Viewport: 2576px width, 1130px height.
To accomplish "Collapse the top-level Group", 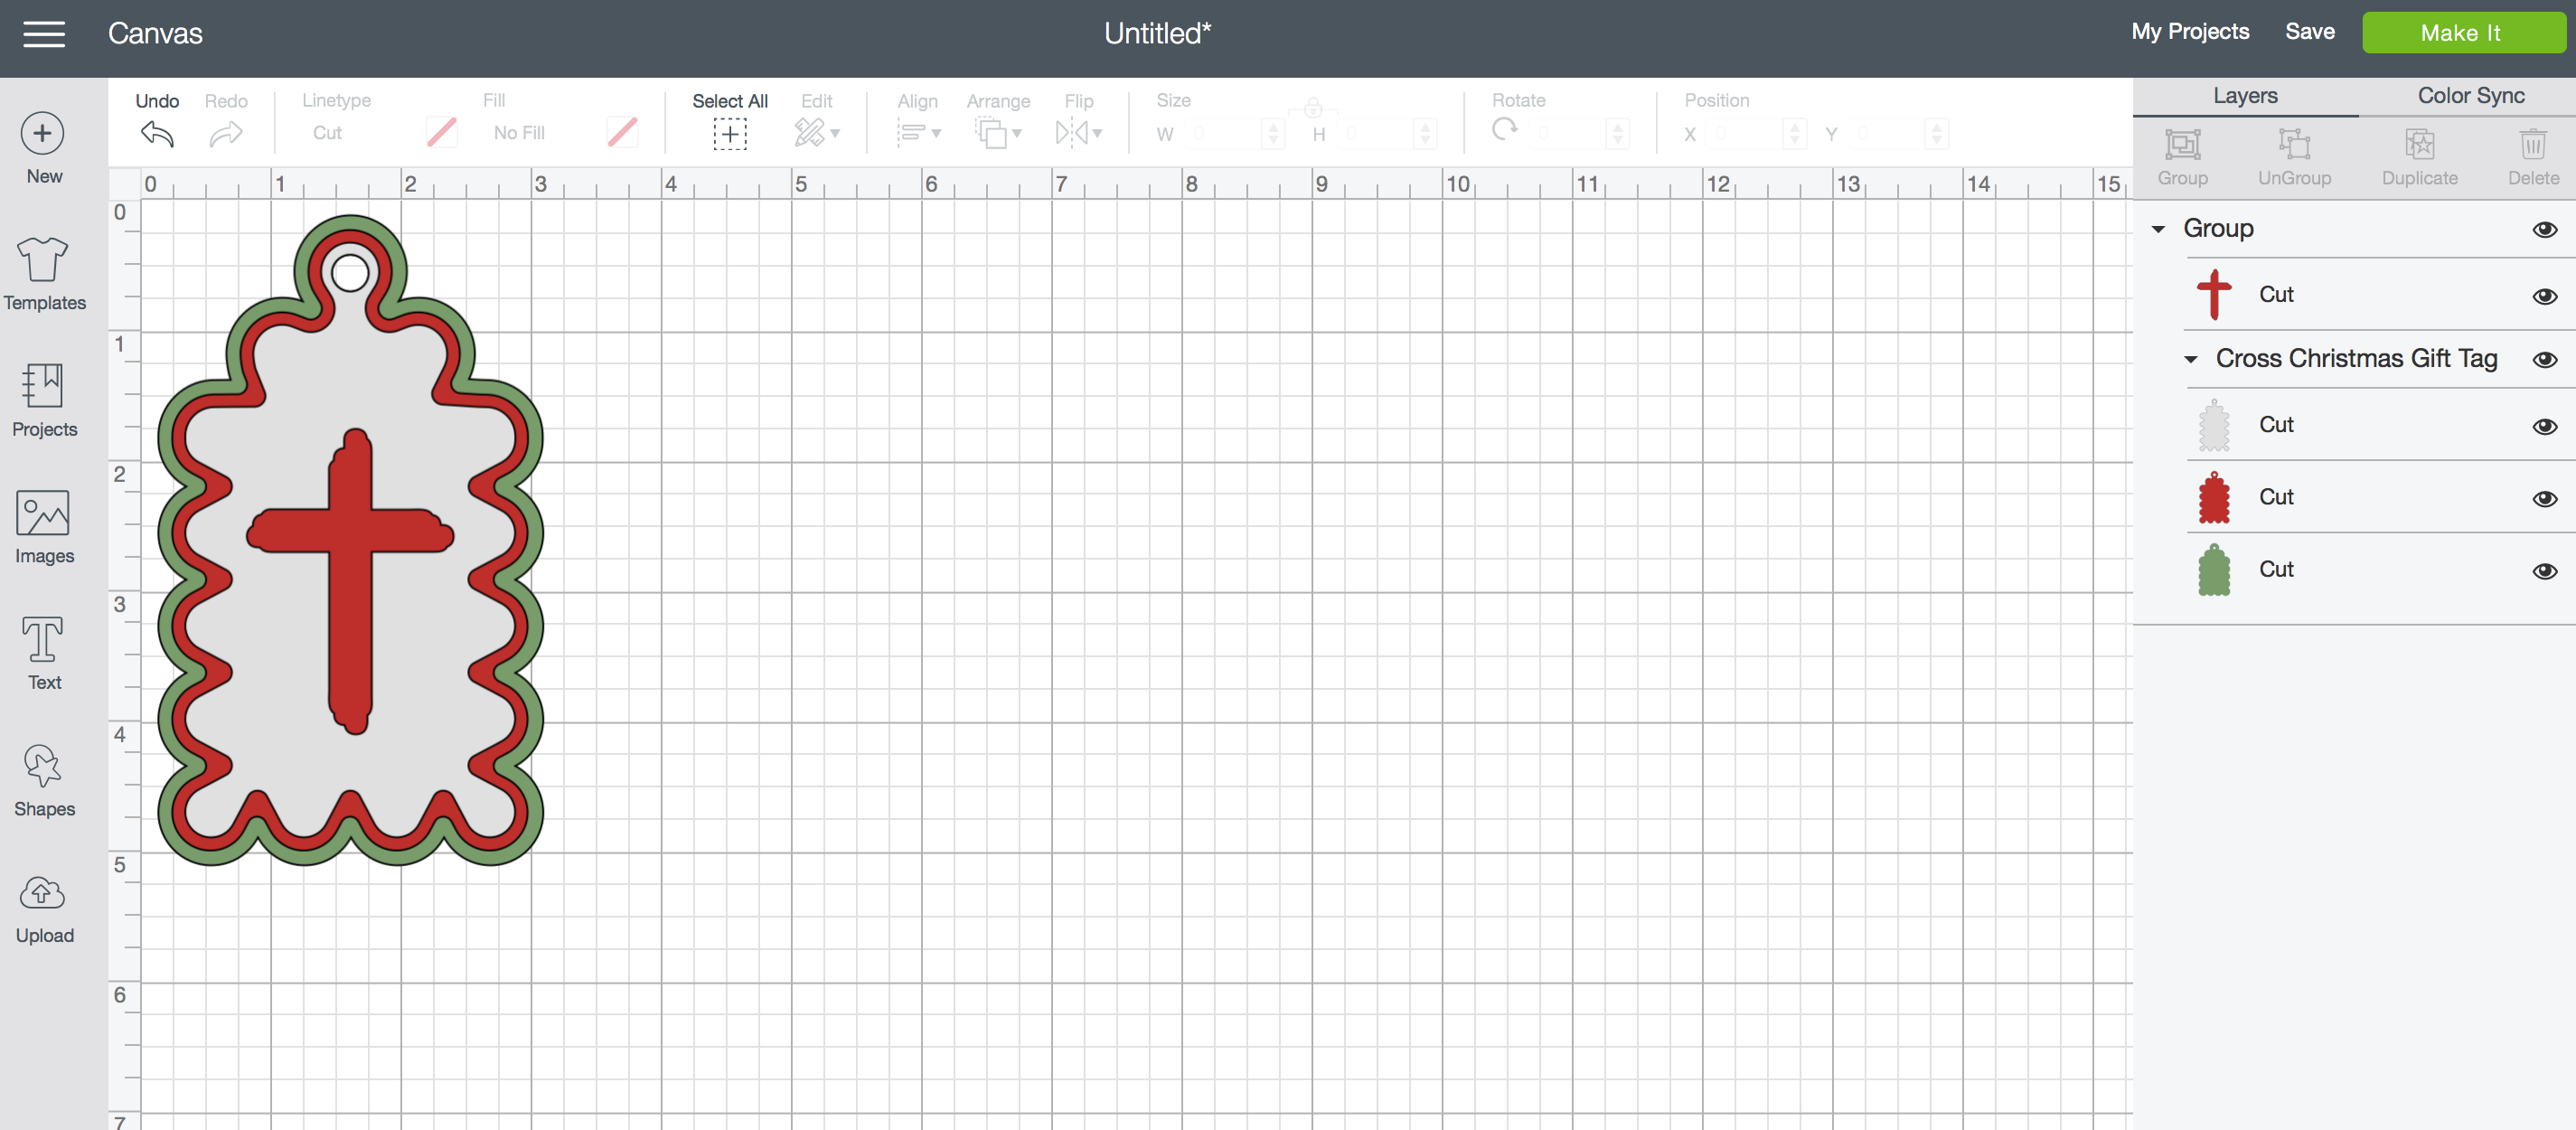I will 2158,229.
